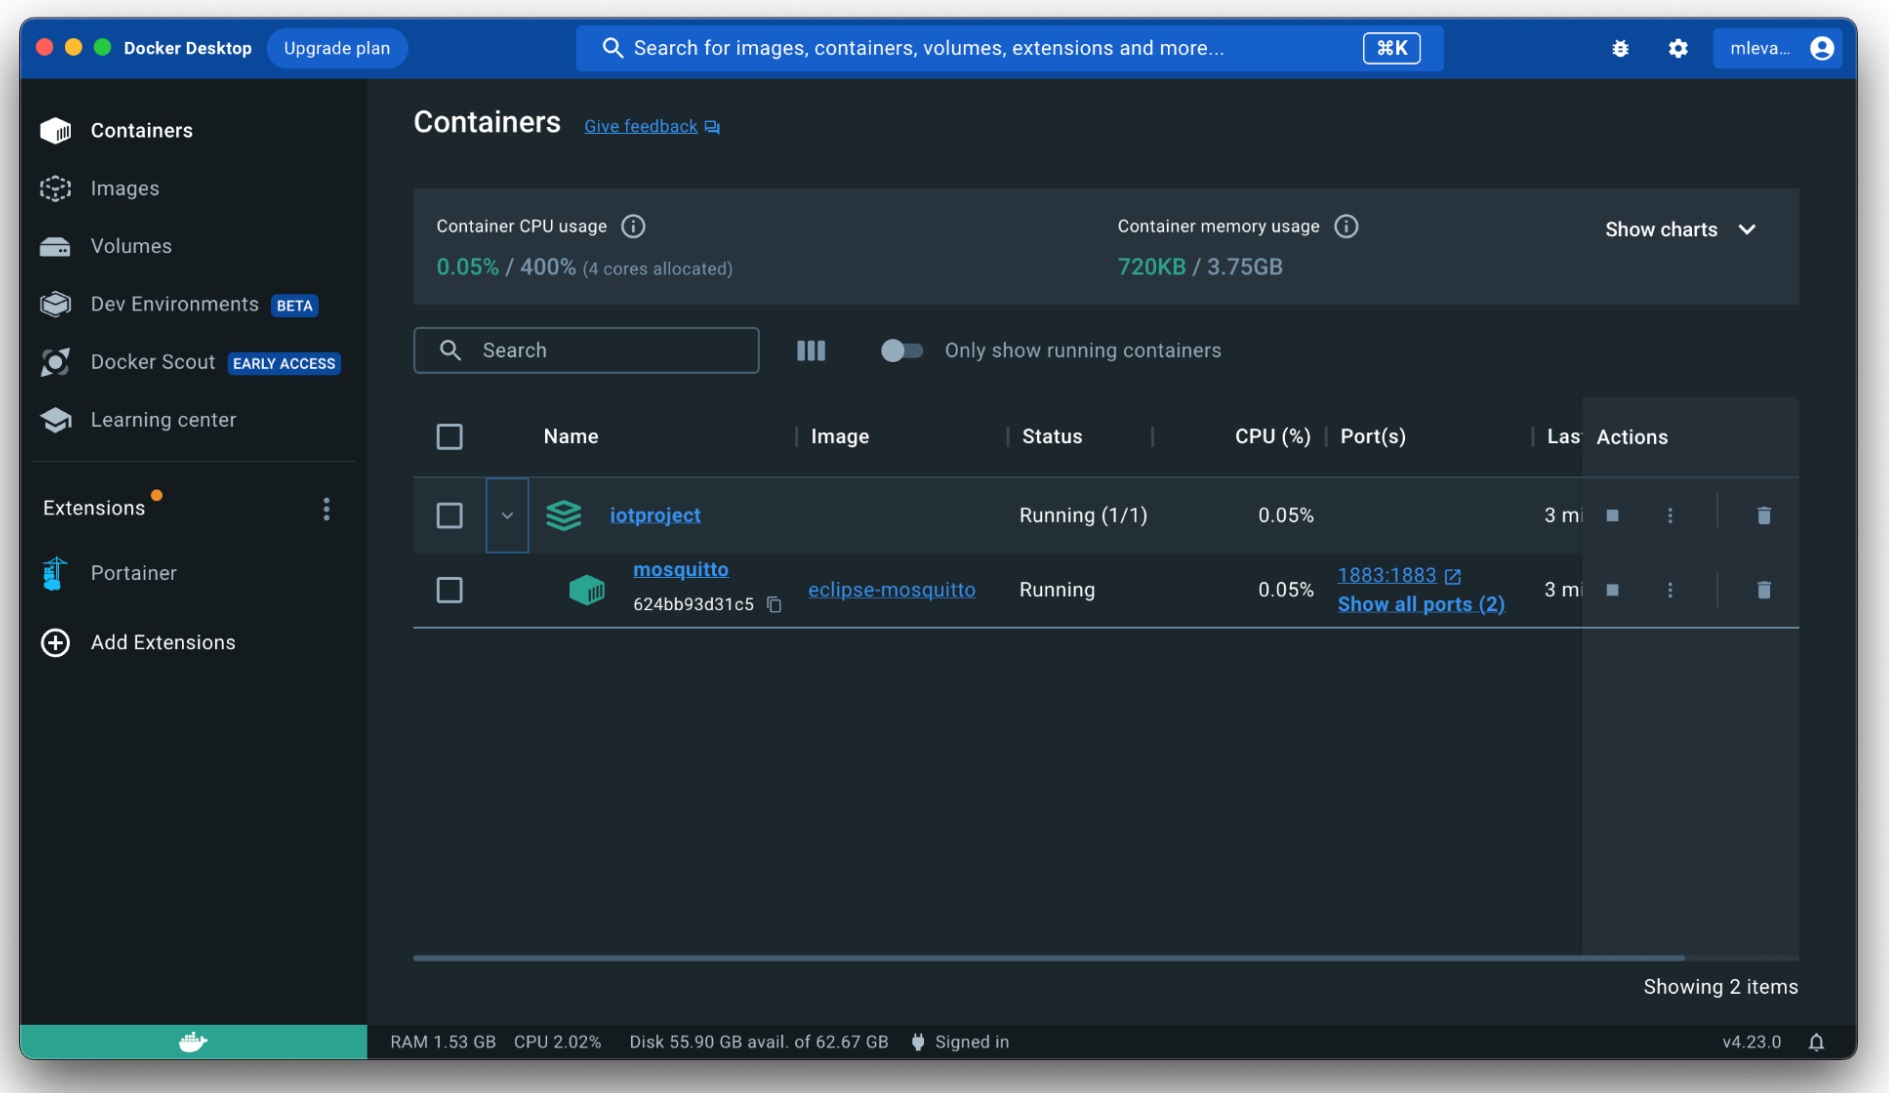Toggle Only show running containers

(x=901, y=350)
